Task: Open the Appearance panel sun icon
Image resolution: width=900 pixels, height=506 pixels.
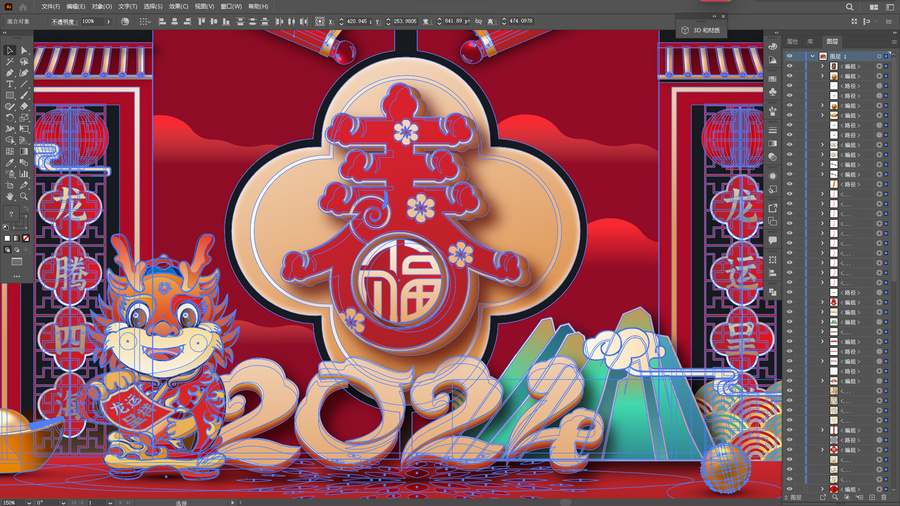Action: (773, 175)
